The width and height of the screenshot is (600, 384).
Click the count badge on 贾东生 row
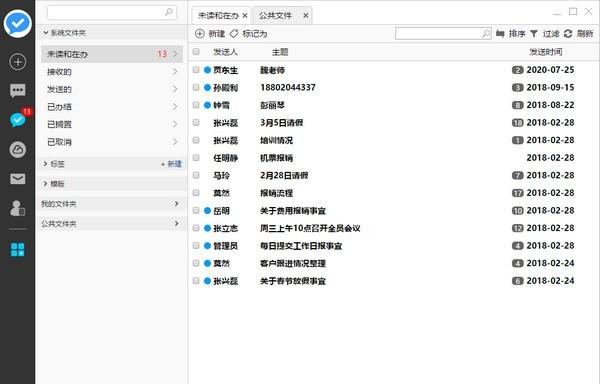click(517, 70)
